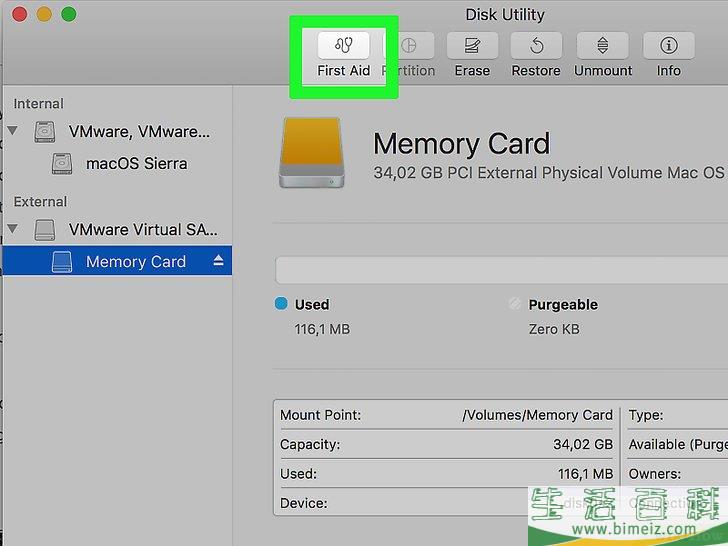728x546 pixels.
Task: Click the Erase label
Action: 472,71
